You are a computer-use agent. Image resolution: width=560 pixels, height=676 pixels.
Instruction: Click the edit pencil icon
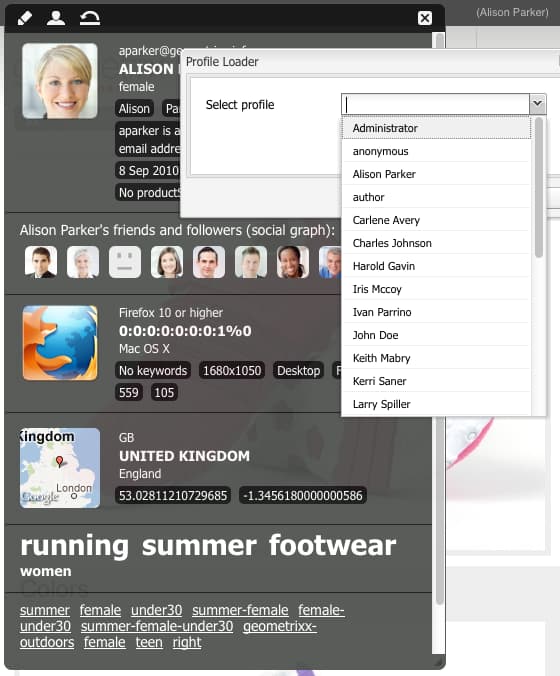pos(25,18)
